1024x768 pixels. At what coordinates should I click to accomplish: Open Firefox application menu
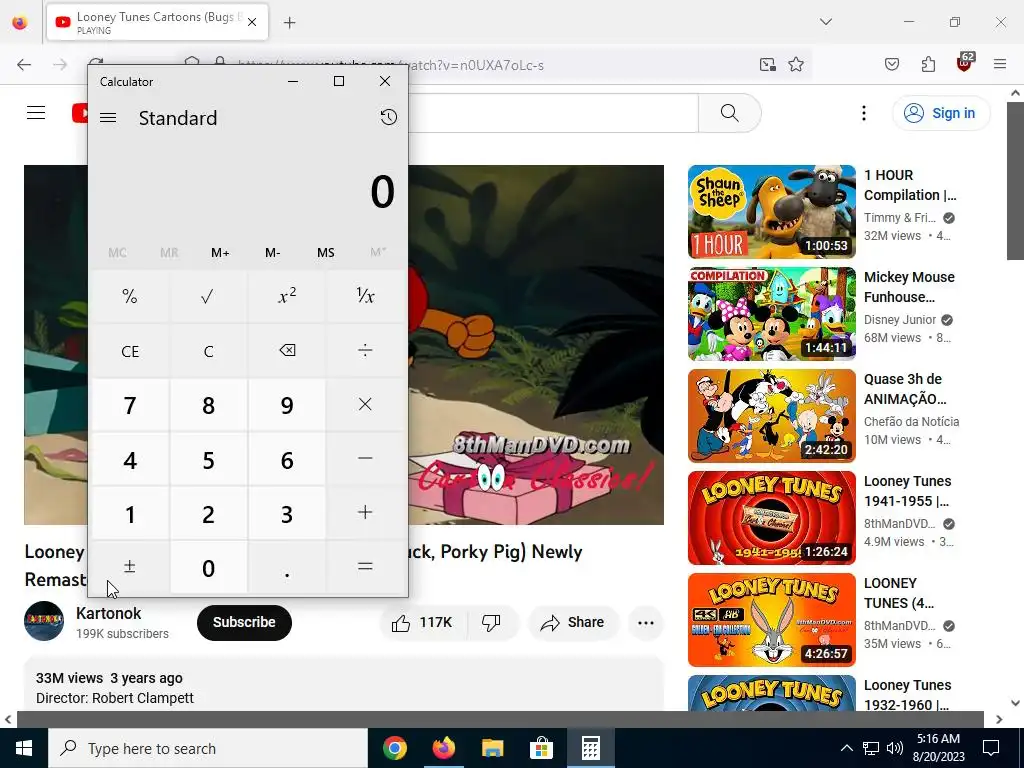click(1000, 64)
